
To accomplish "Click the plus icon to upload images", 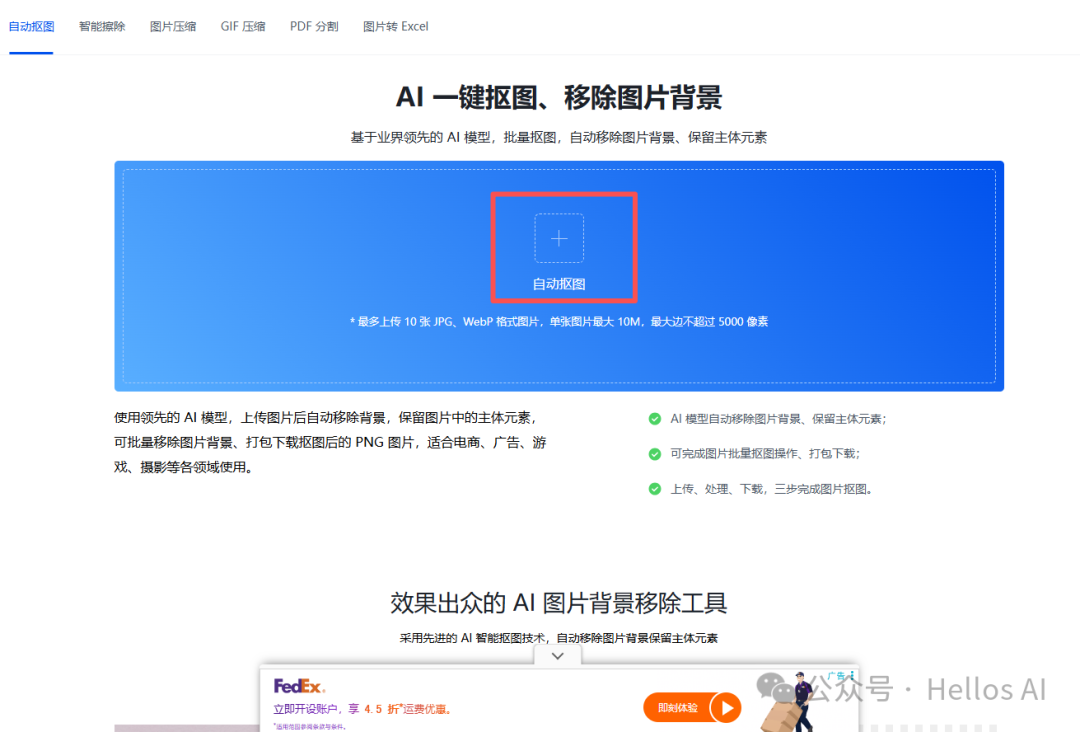I will (x=557, y=236).
